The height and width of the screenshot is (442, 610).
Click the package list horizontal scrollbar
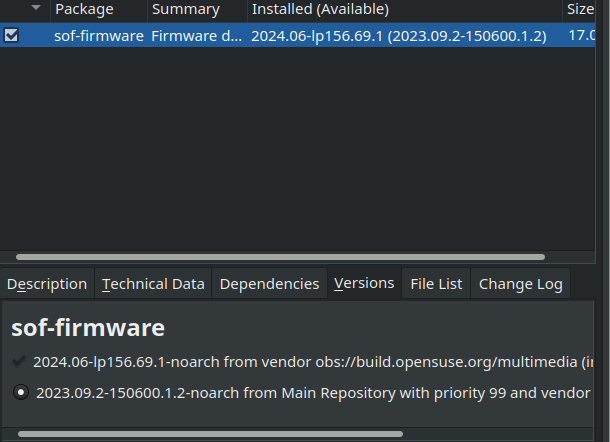(280, 257)
